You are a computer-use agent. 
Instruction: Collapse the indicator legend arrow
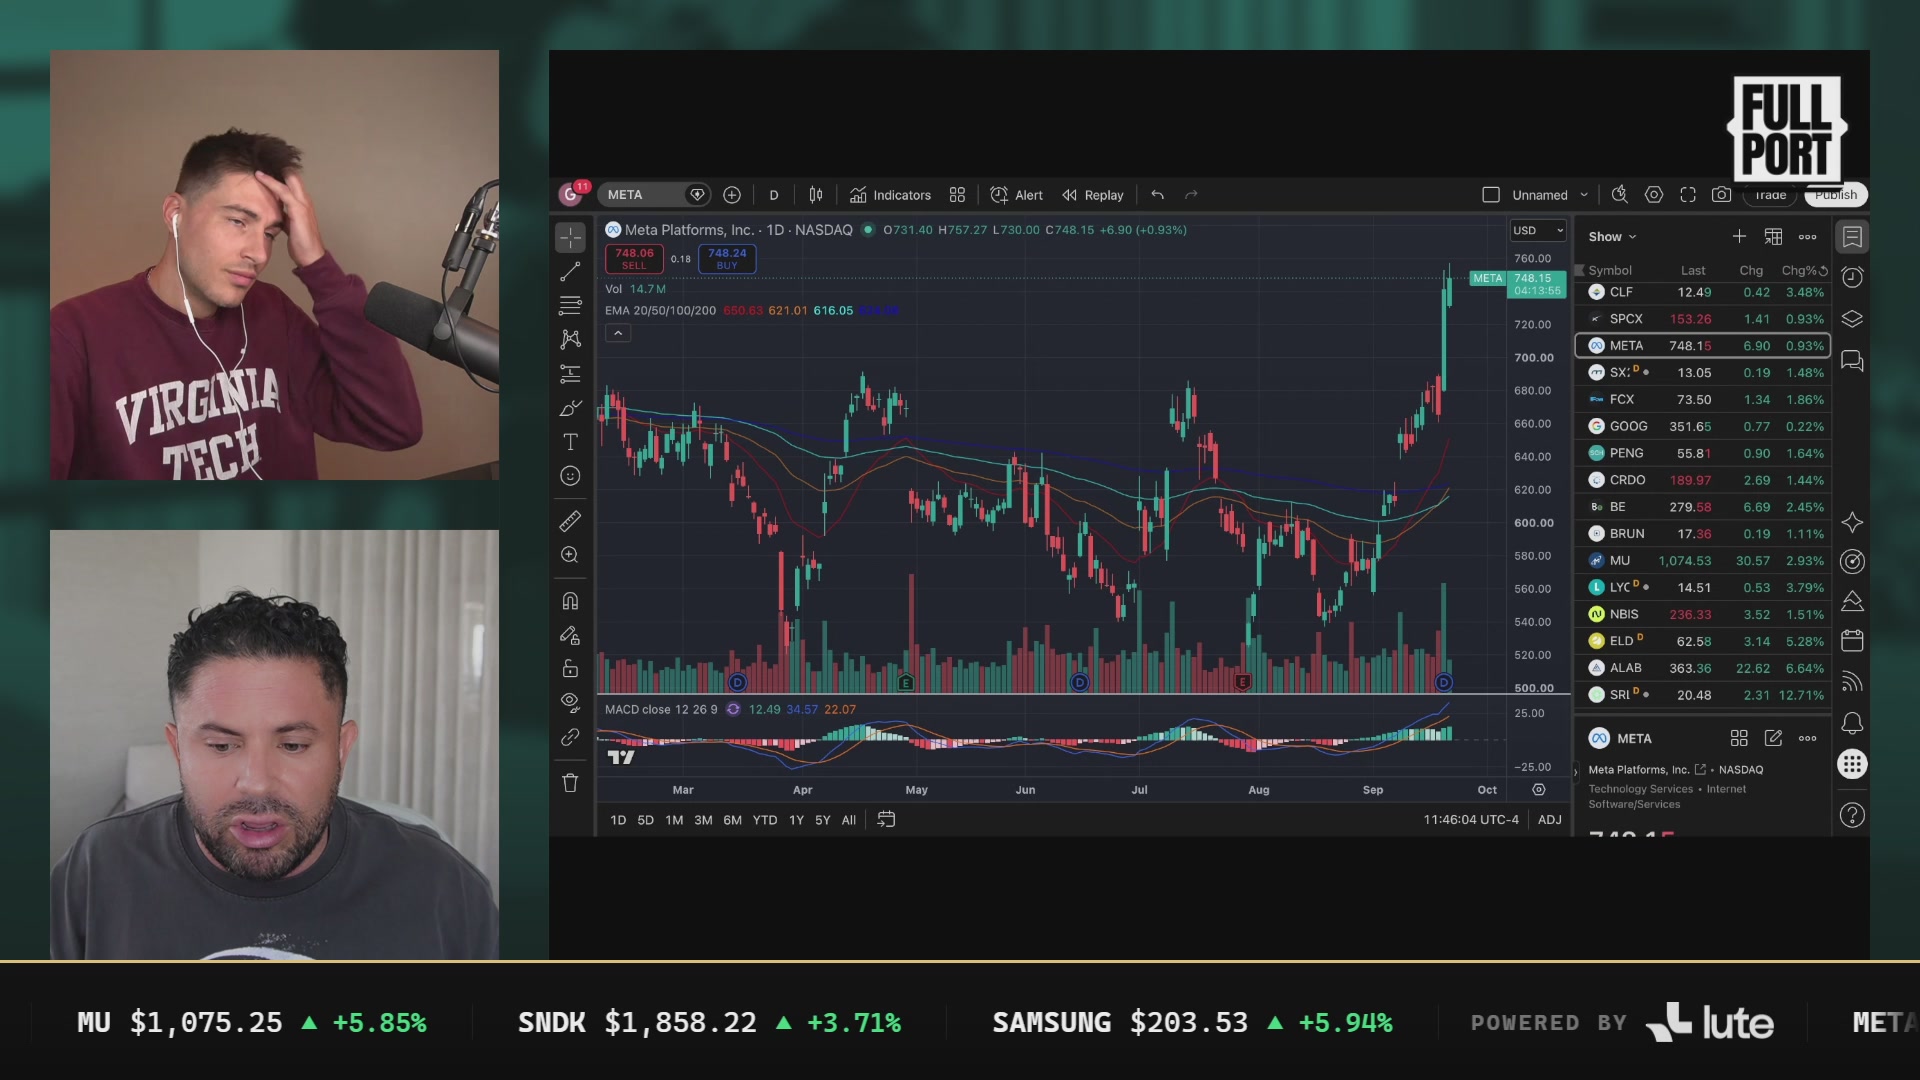point(618,333)
